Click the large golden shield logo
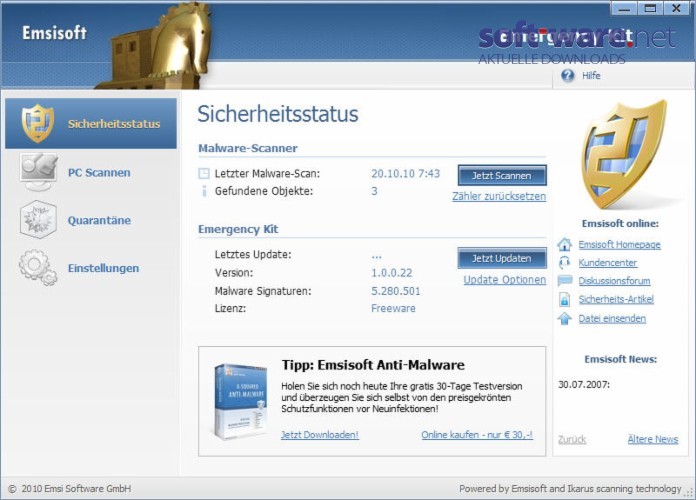Image resolution: width=696 pixels, height=500 pixels. pyautogui.click(x=625, y=155)
